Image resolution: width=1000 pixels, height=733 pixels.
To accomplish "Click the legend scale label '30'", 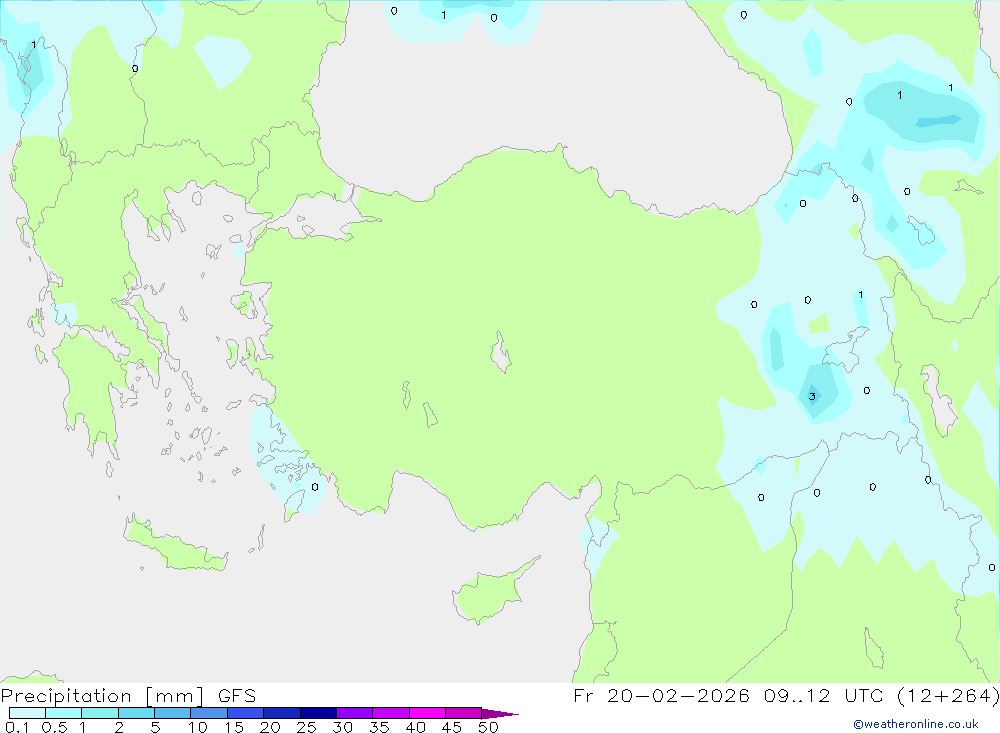I will (x=343, y=727).
